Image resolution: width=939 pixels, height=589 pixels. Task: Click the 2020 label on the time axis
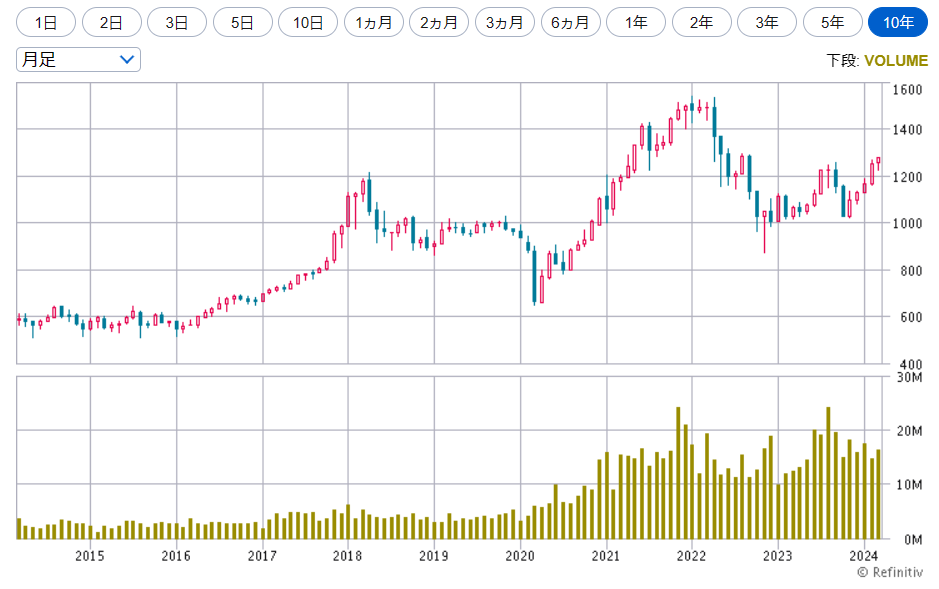(x=520, y=556)
